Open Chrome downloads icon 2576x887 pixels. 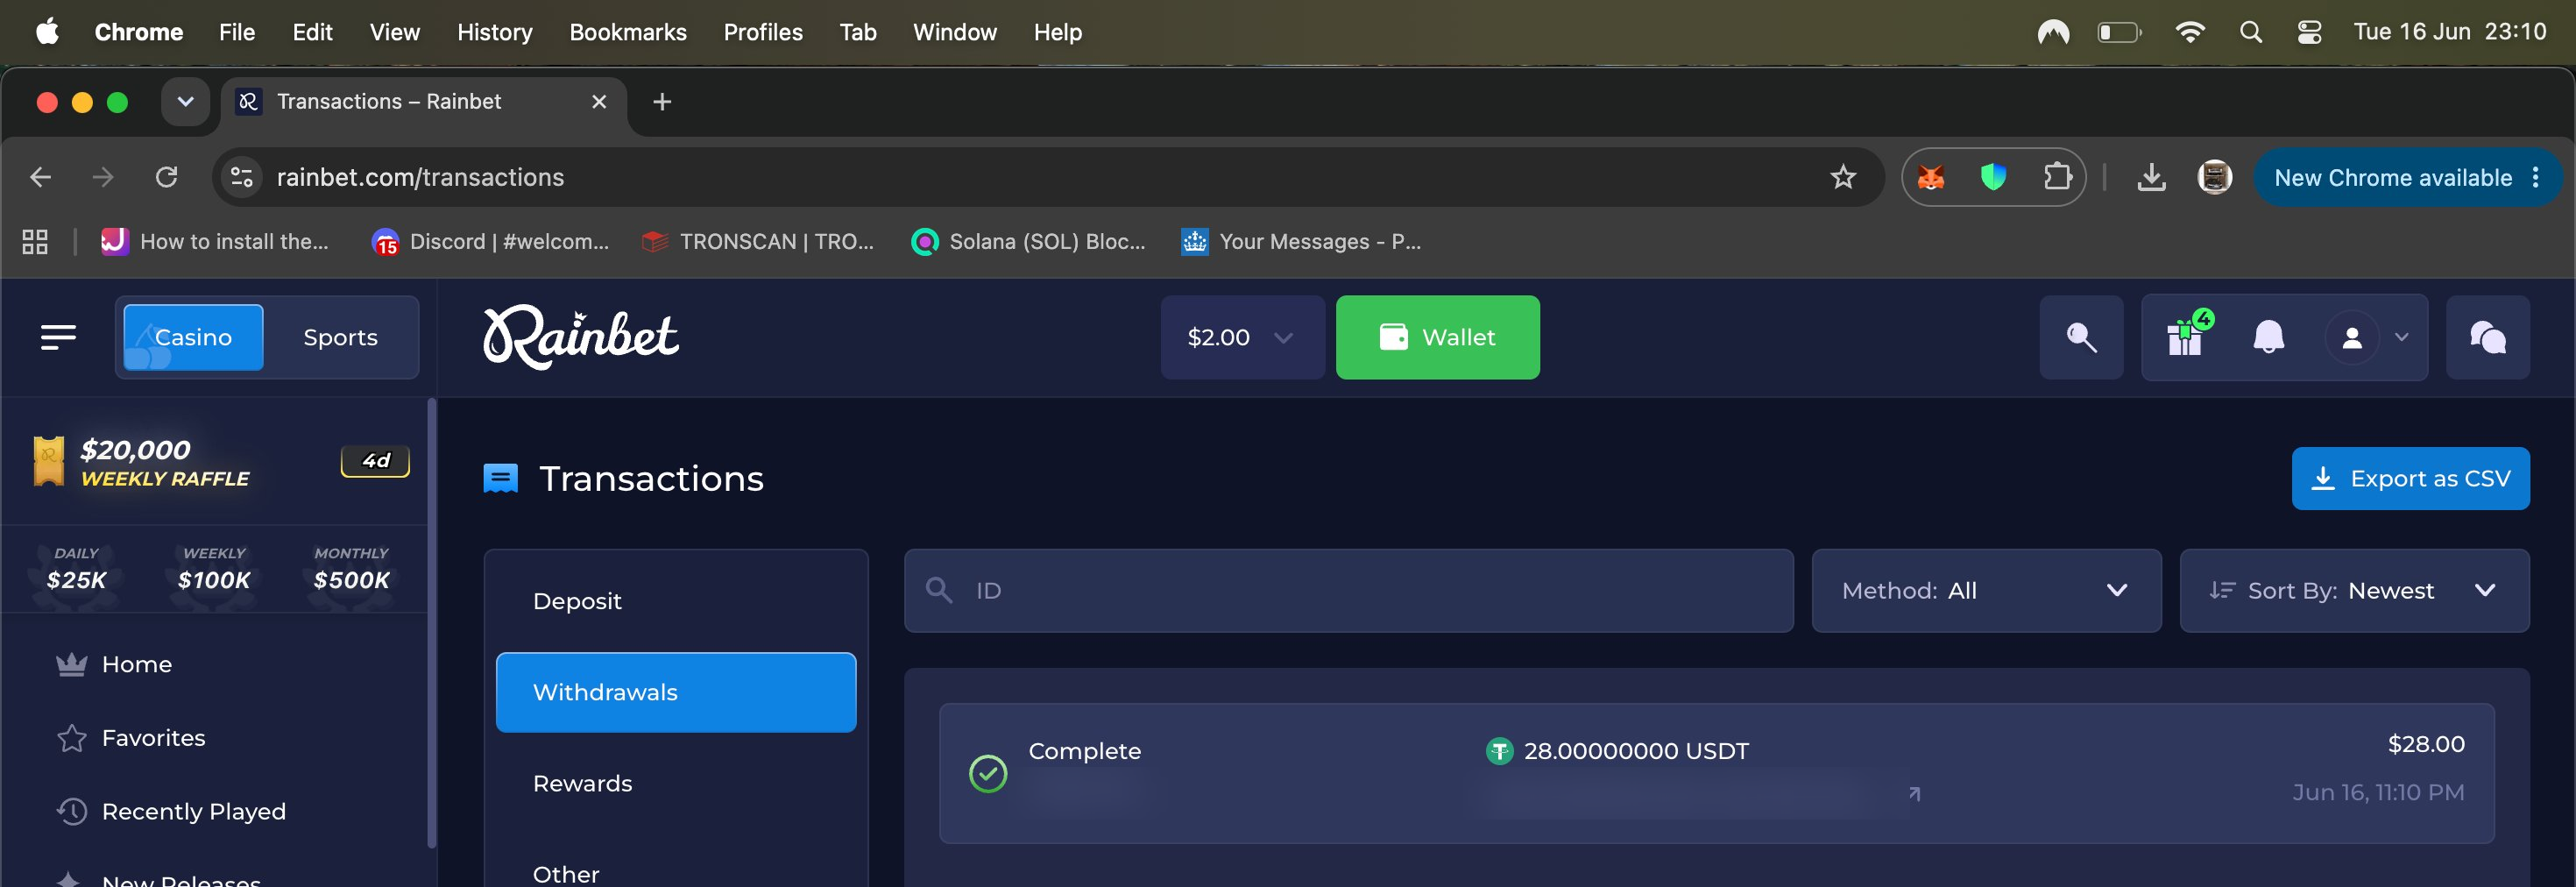coord(2151,177)
